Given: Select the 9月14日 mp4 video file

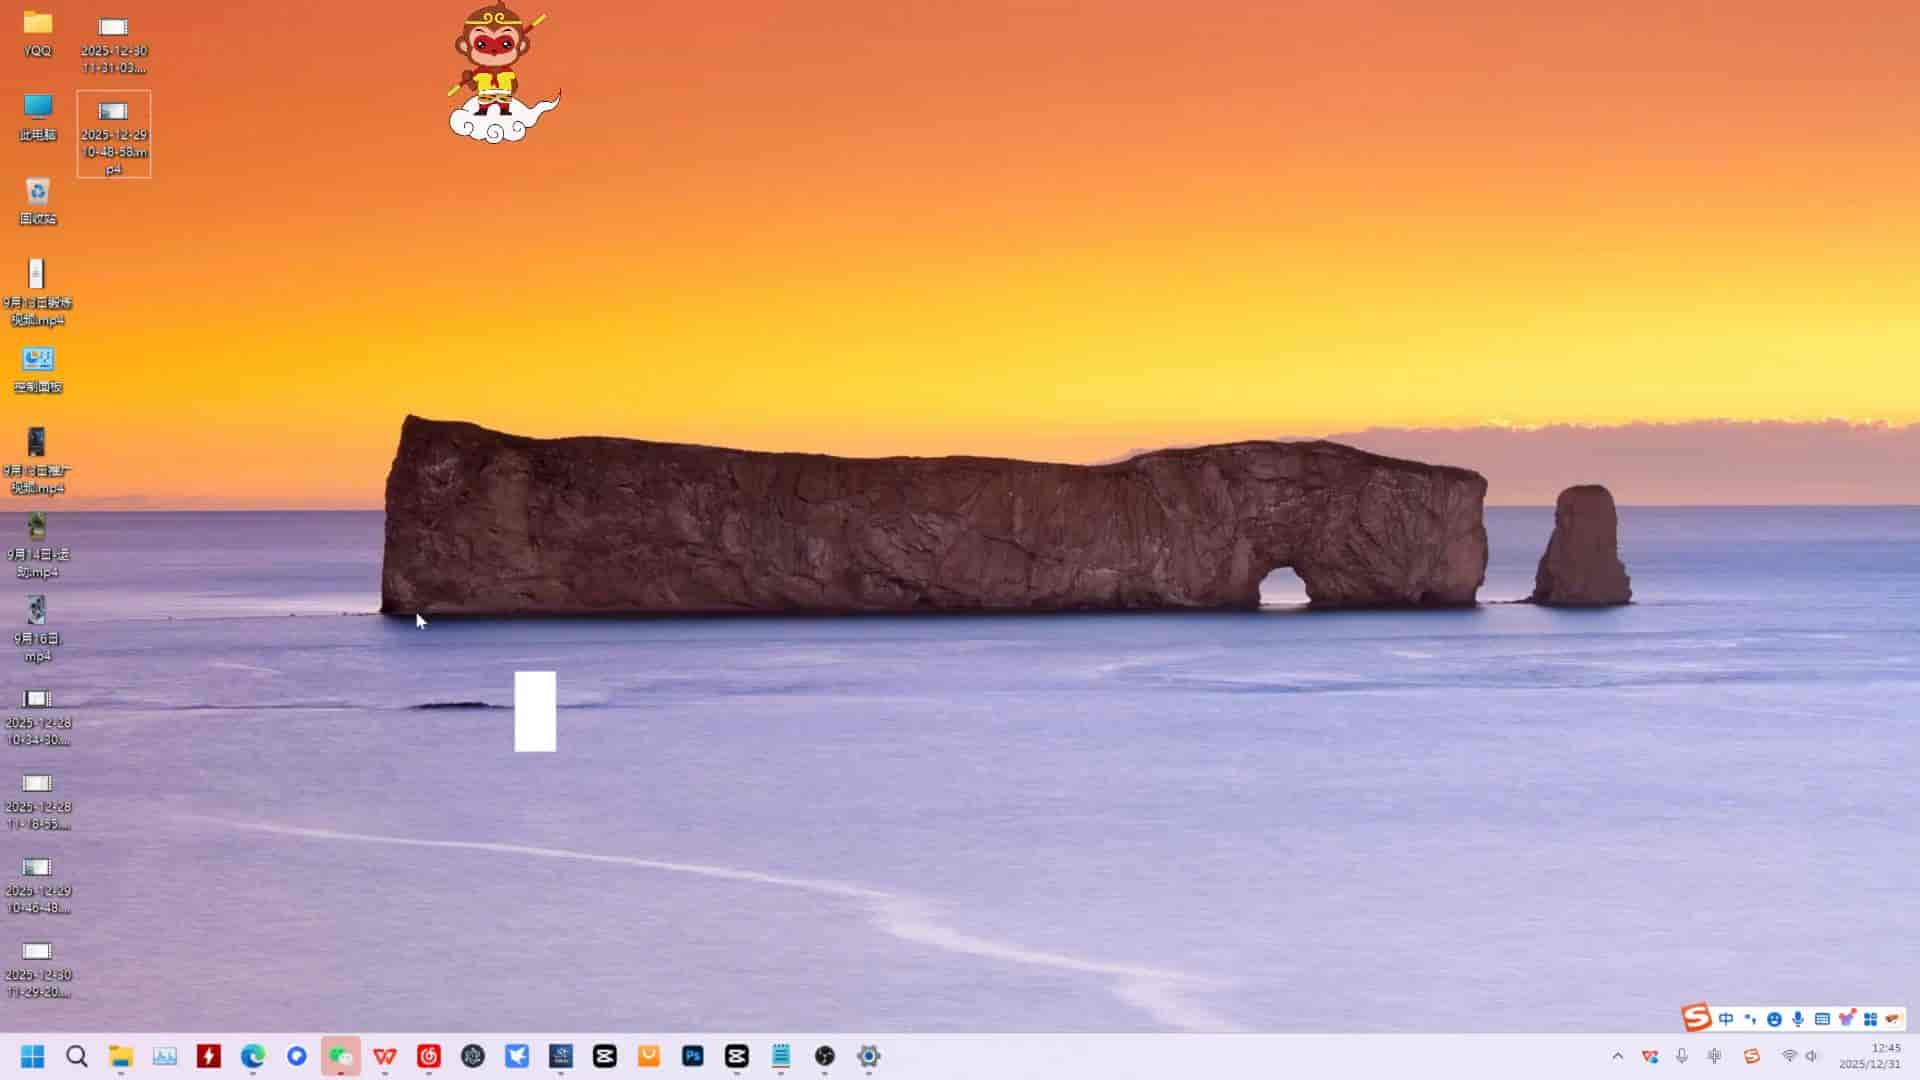Looking at the screenshot, I should point(38,546).
